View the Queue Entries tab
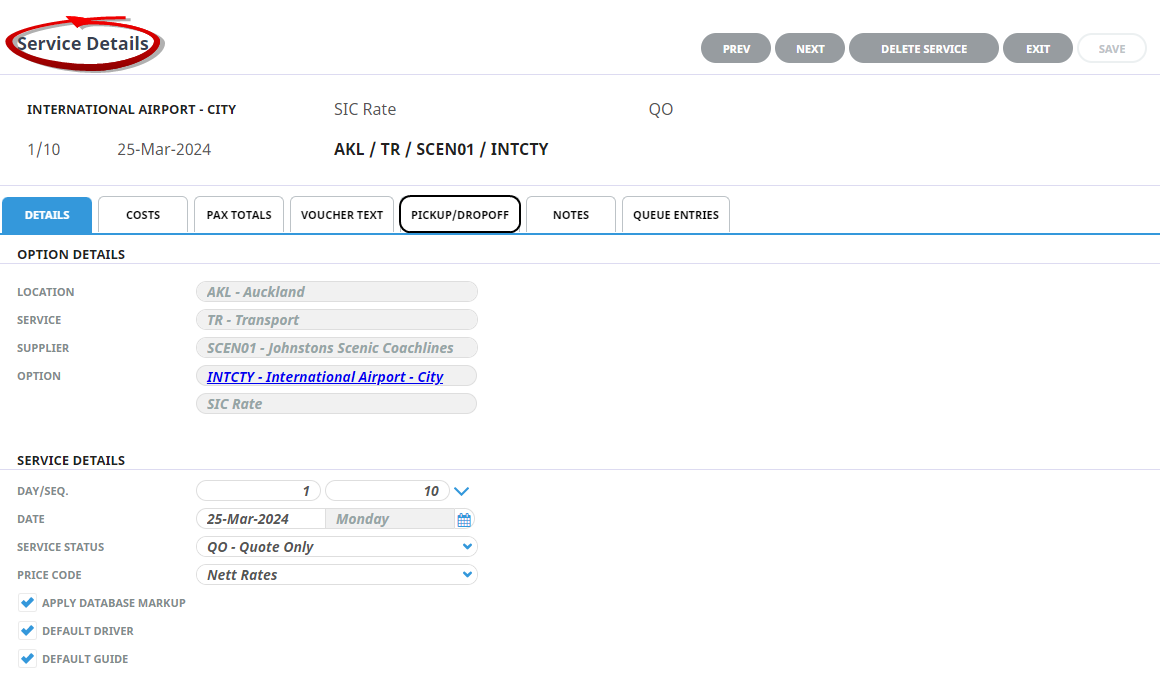Screen dimensions: 1160x681 tap(676, 215)
